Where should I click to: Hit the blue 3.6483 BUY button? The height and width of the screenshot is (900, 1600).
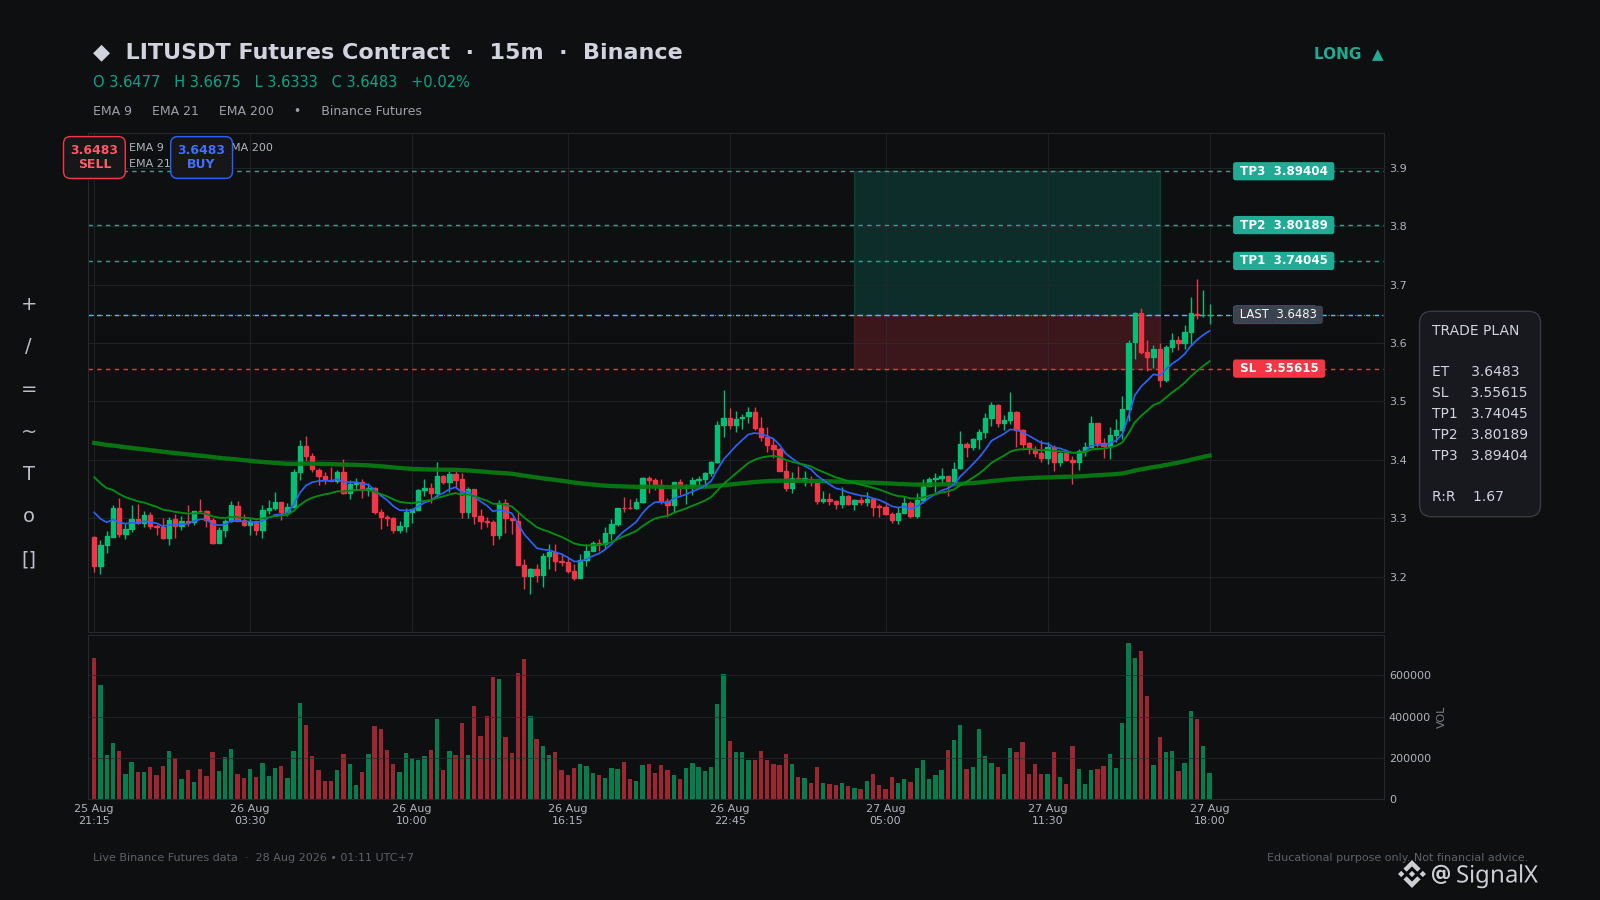click(201, 157)
